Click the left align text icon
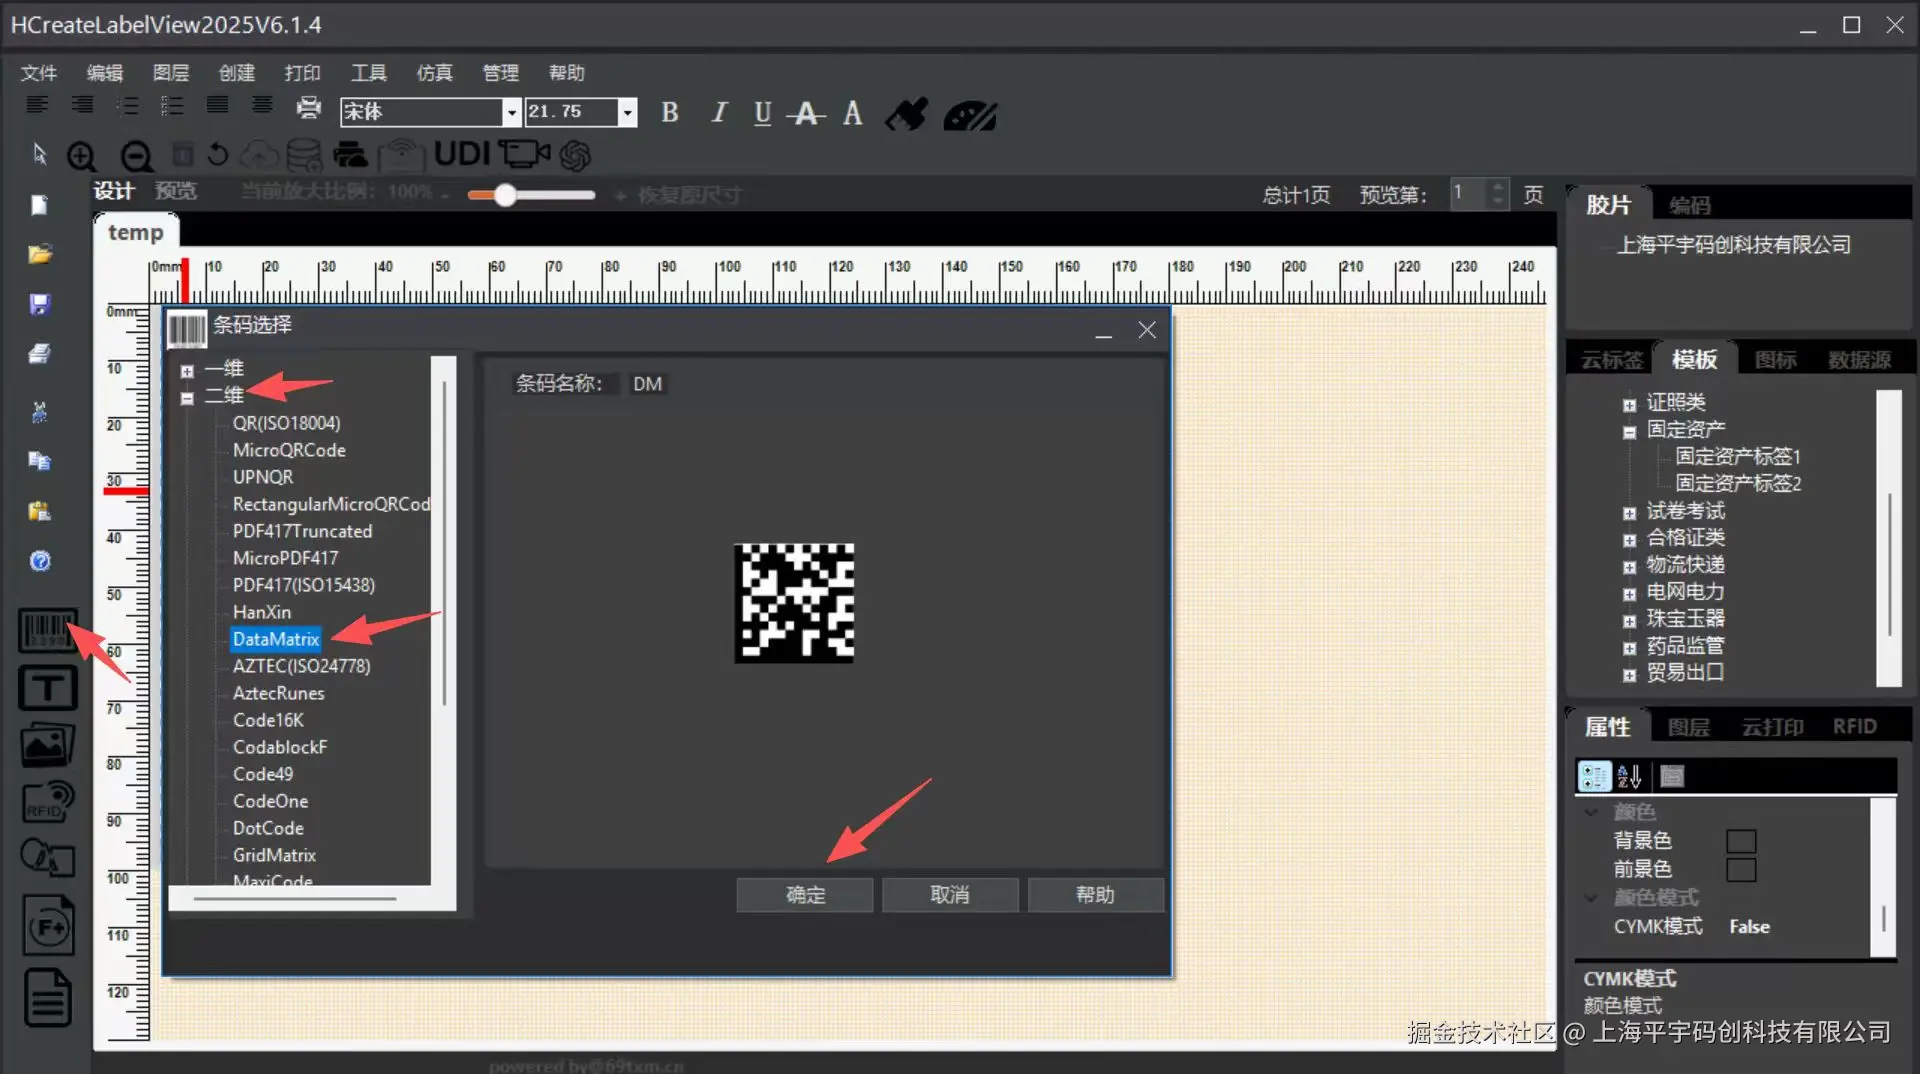Screen dimensions: 1920x1074 click(37, 105)
